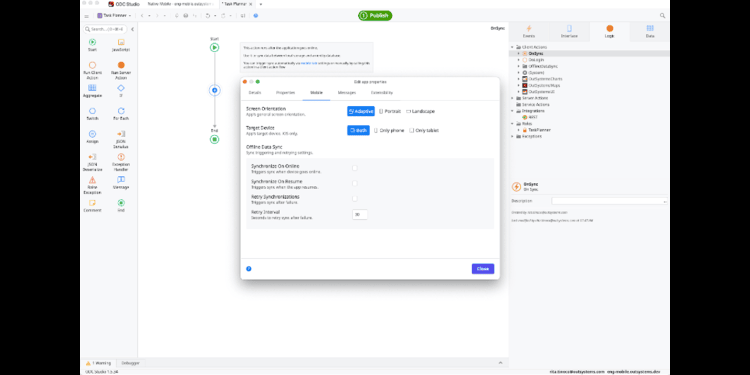Select the Assign tool in toolbox
The image size is (750, 375).
click(x=92, y=137)
